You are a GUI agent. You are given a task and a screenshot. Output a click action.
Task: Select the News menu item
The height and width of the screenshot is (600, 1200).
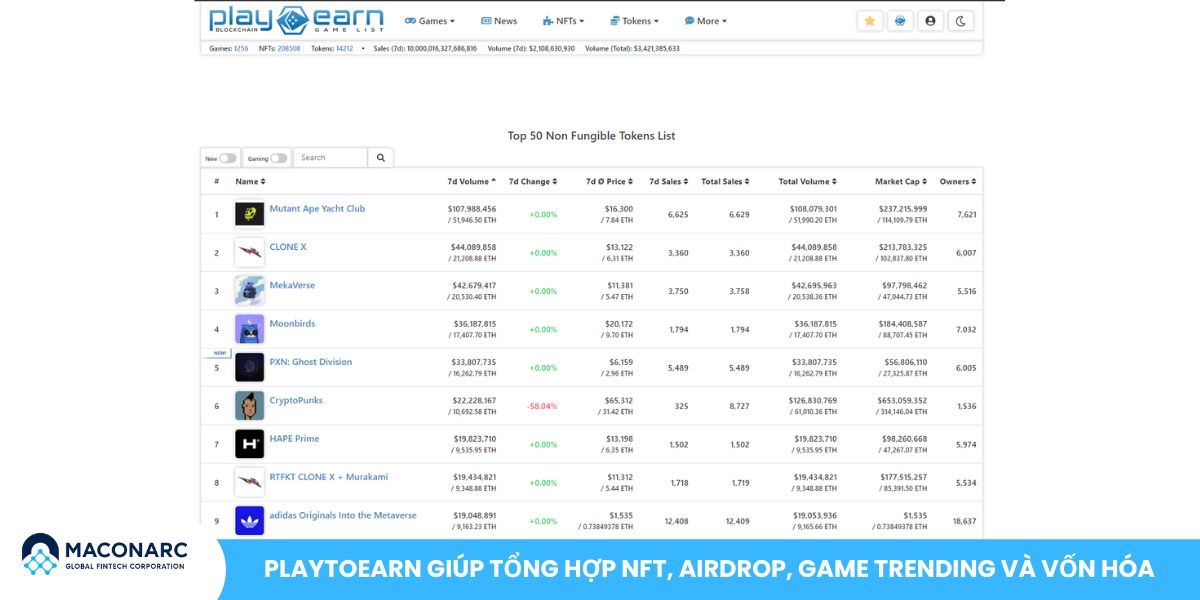click(499, 20)
